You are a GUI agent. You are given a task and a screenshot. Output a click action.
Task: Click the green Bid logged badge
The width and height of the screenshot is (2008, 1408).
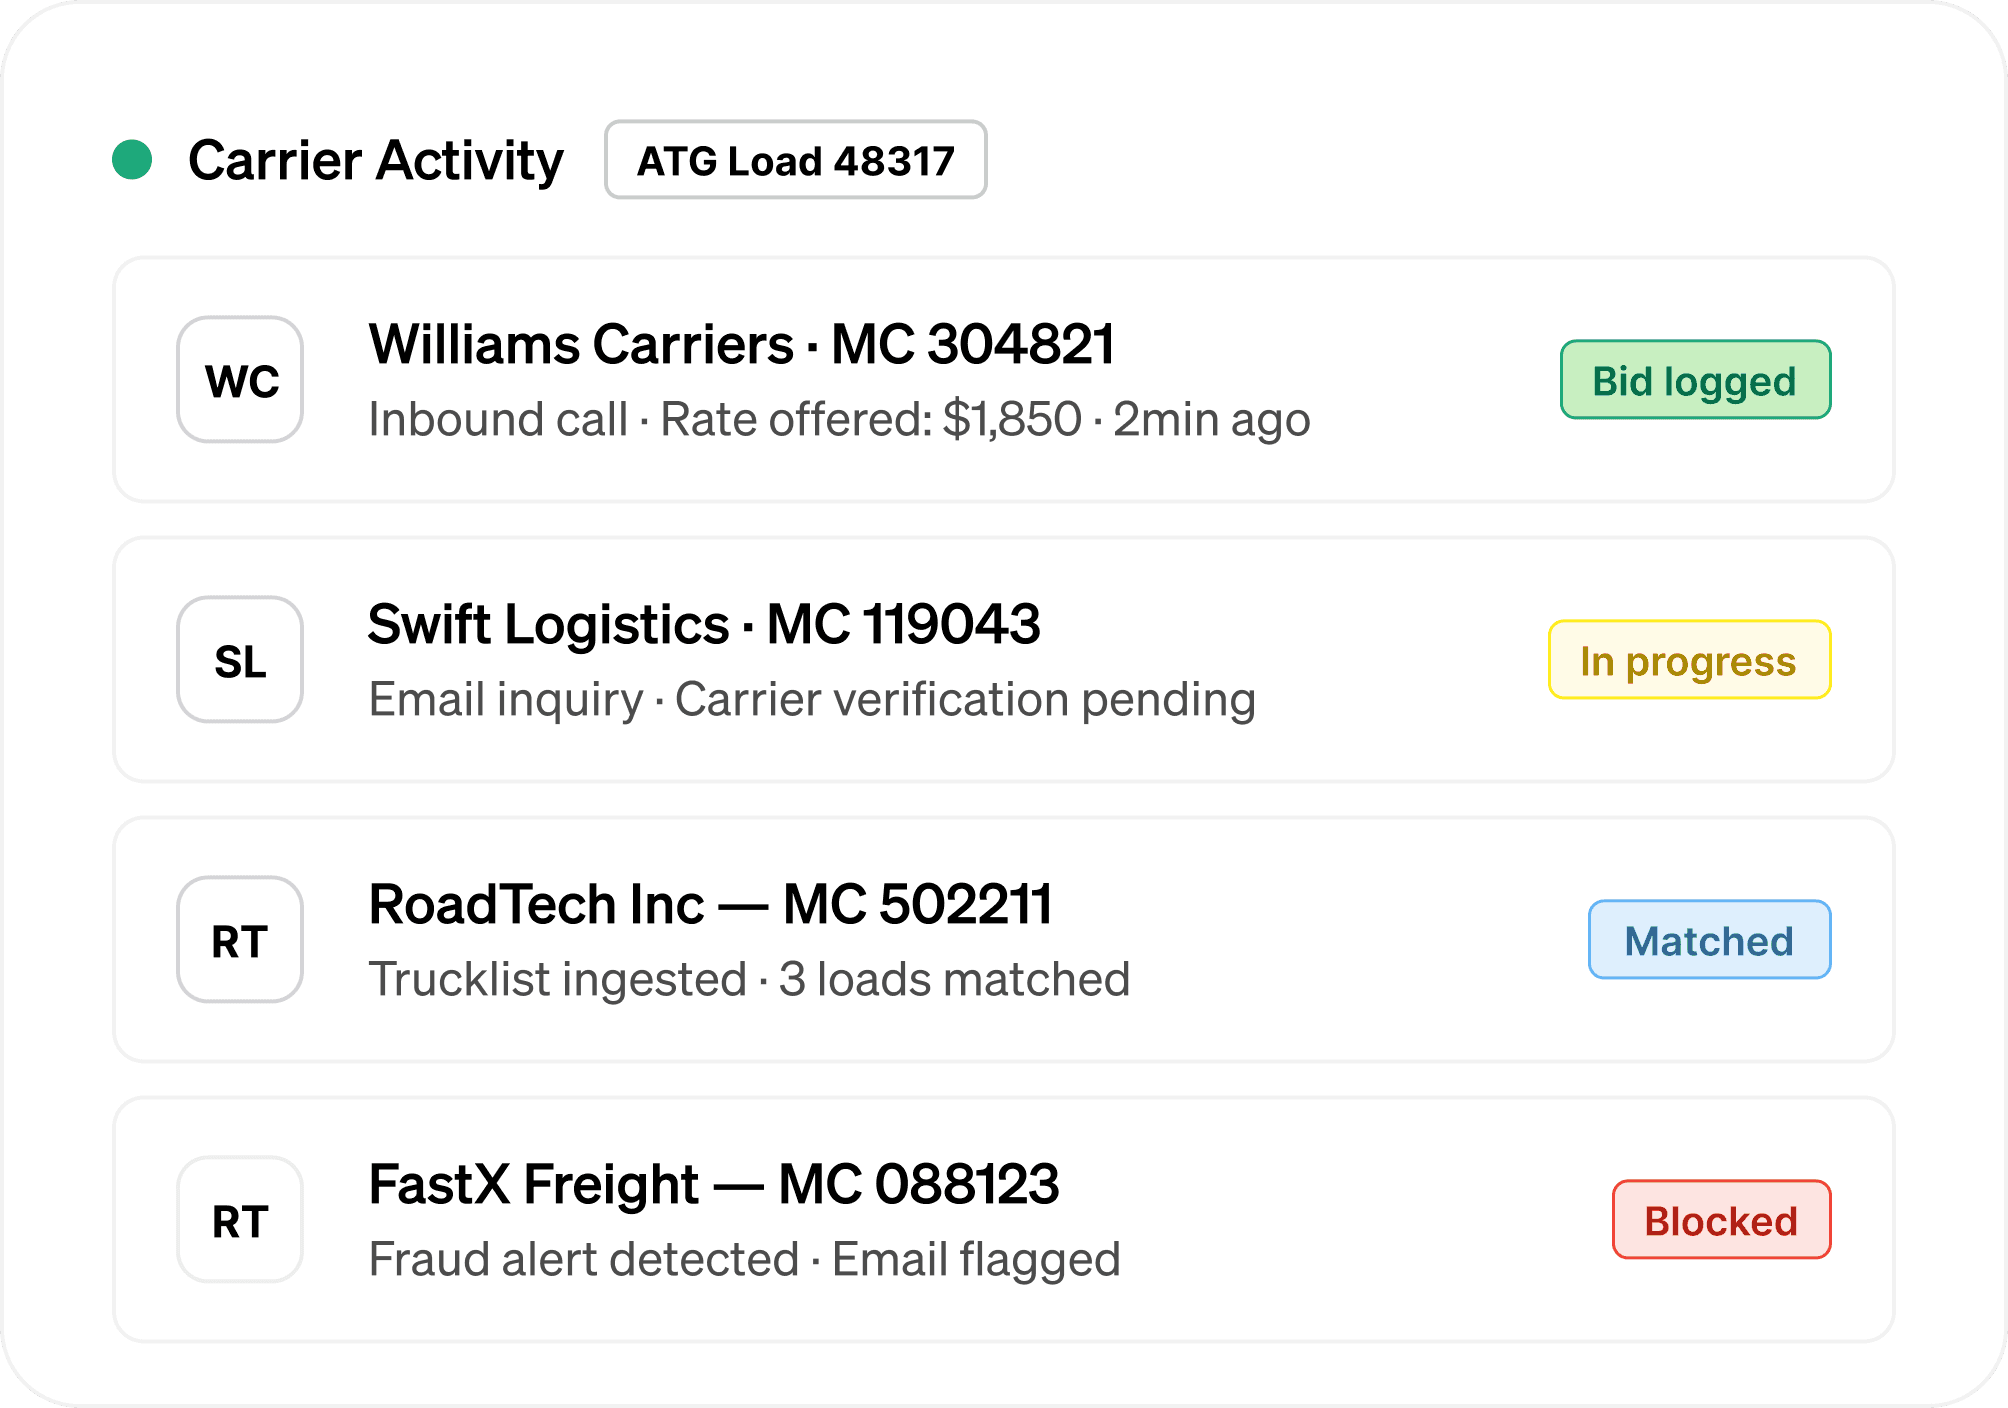point(1695,380)
